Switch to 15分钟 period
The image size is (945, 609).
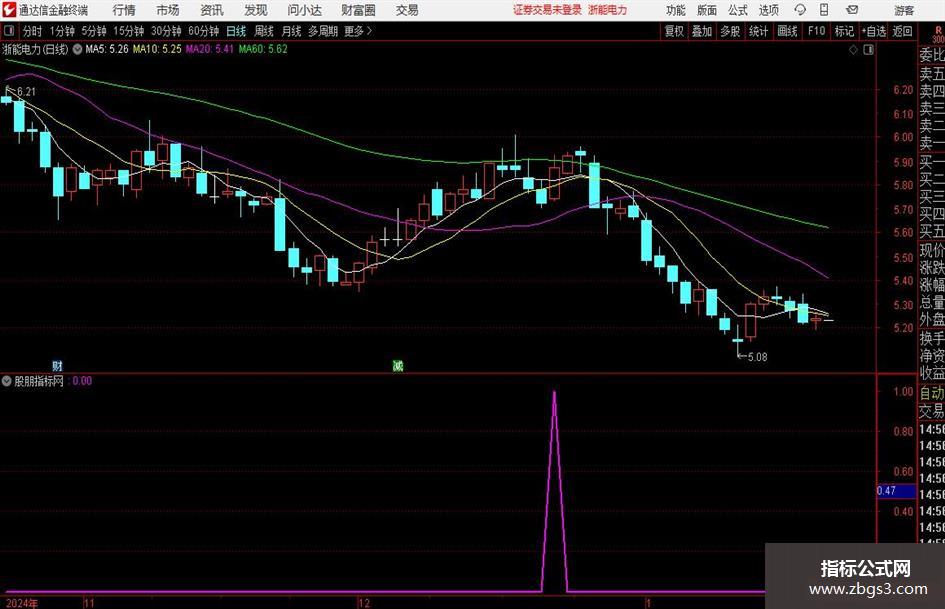pos(128,31)
